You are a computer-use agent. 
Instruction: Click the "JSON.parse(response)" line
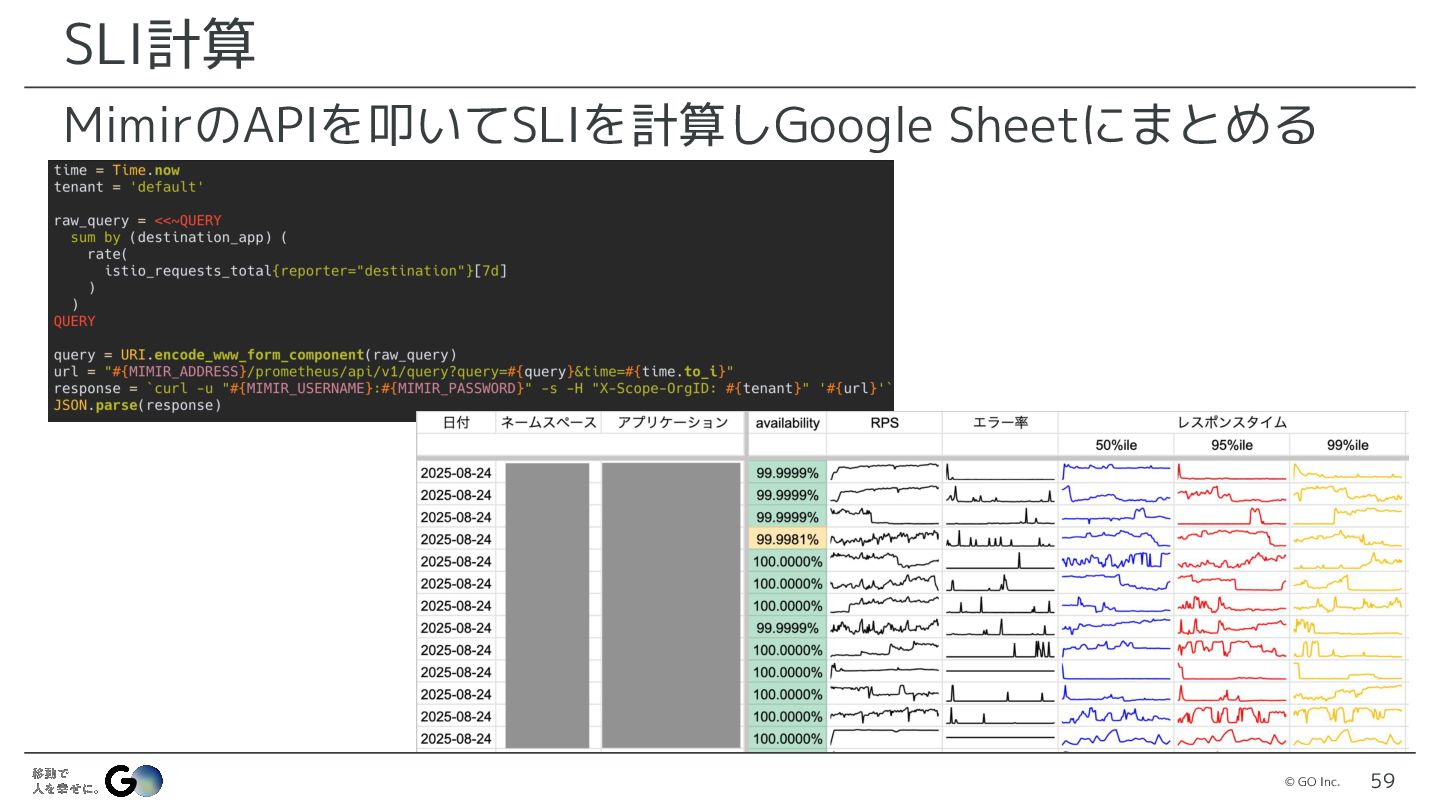pyautogui.click(x=137, y=405)
